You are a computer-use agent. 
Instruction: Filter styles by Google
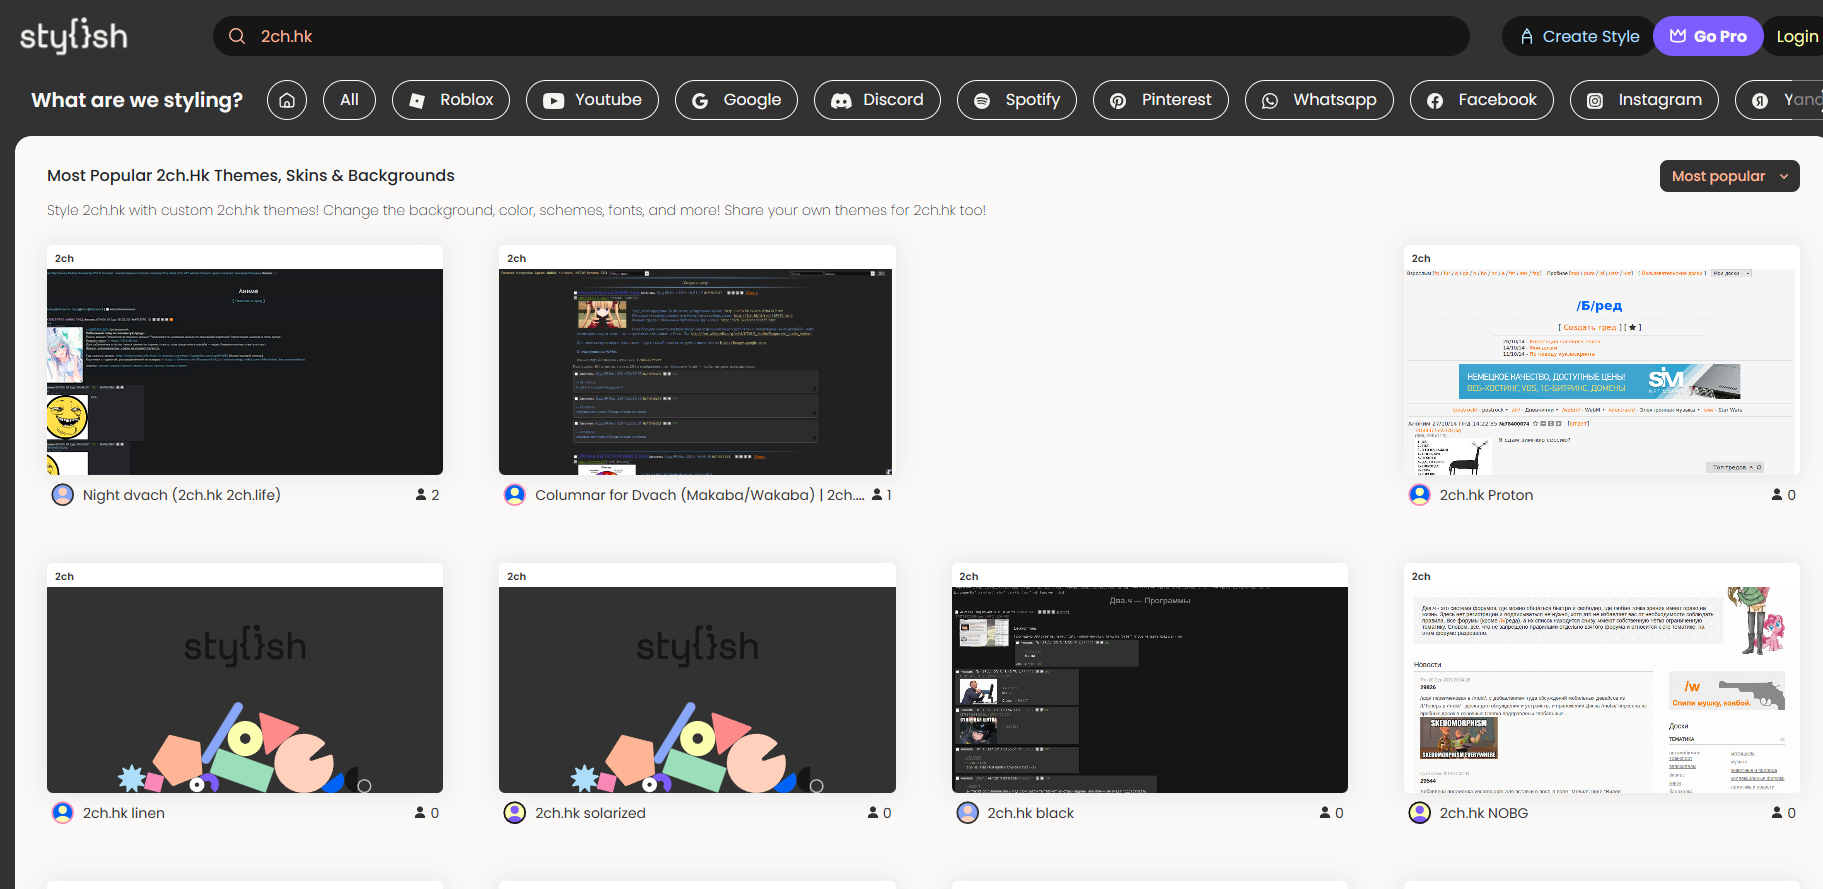point(736,100)
